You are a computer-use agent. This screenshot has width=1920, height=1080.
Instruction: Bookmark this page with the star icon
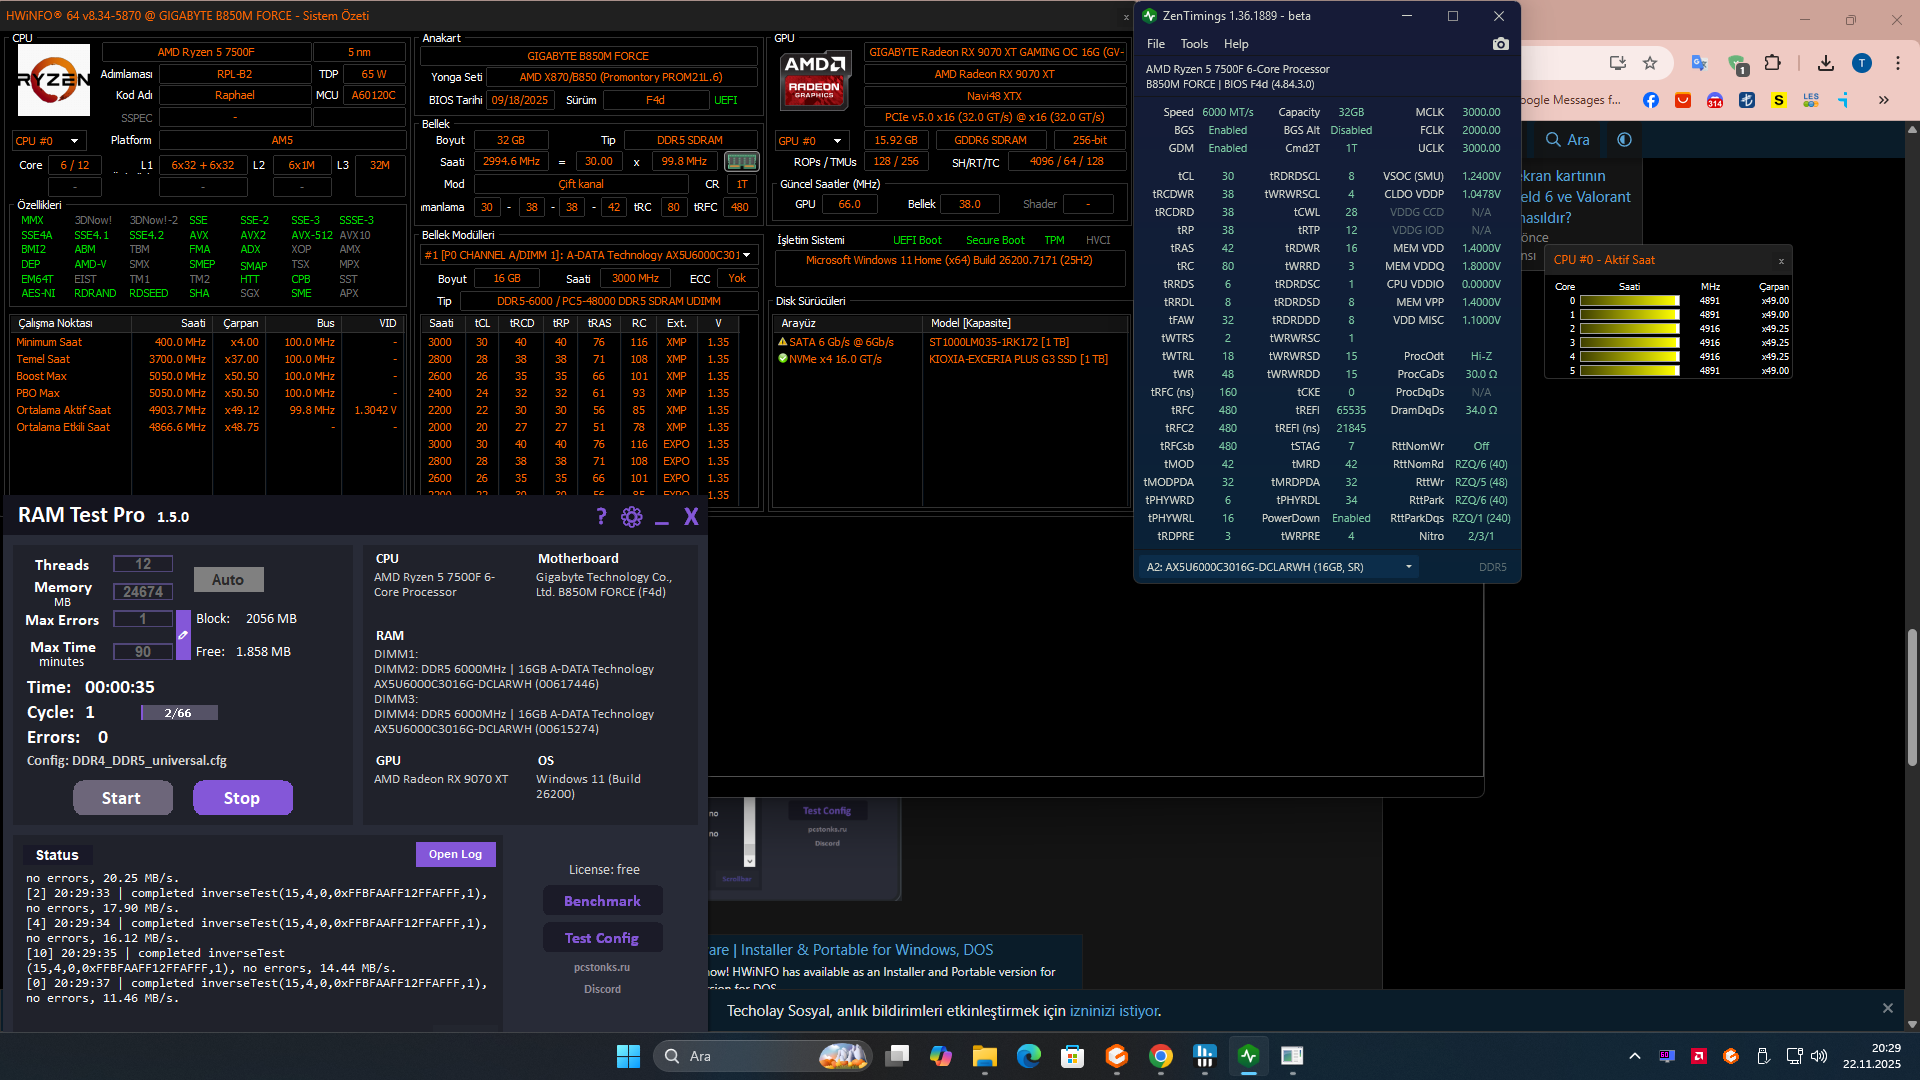pyautogui.click(x=1650, y=63)
